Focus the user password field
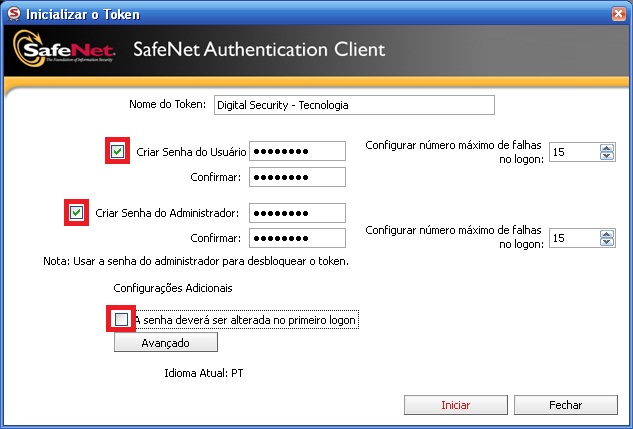This screenshot has width=633, height=429. [297, 151]
